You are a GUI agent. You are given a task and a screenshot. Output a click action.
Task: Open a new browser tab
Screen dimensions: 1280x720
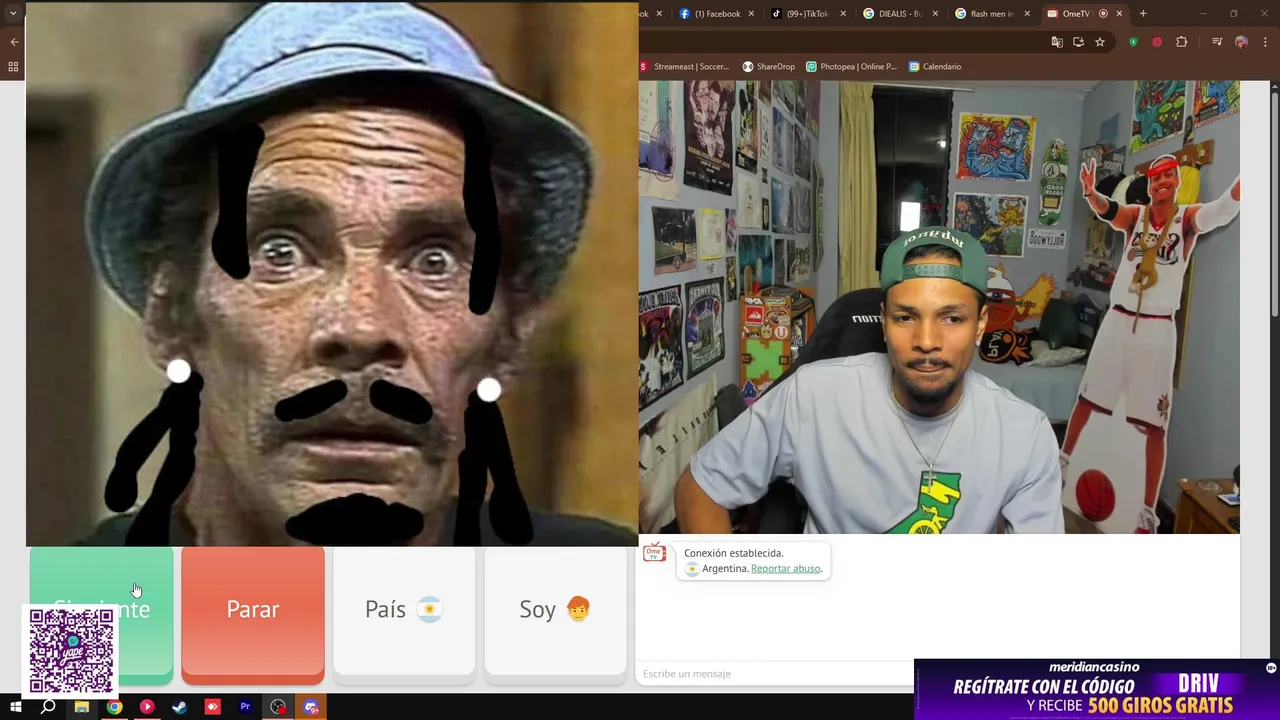pos(1143,14)
